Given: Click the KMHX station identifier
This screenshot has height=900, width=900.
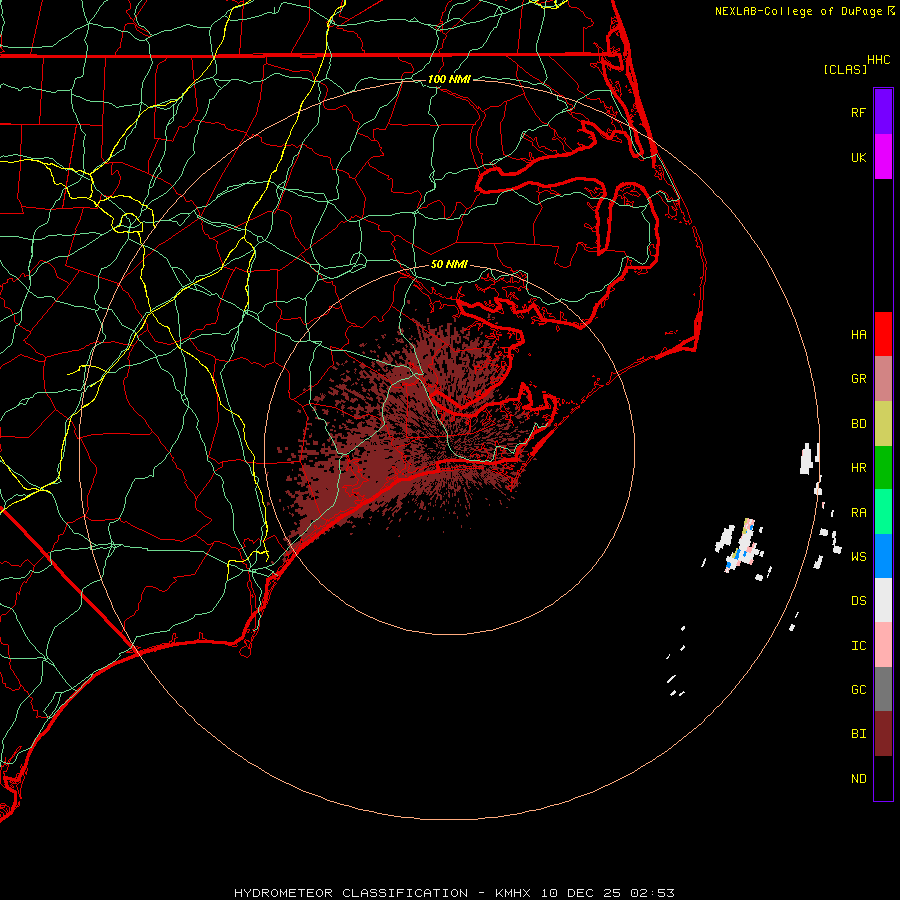Looking at the screenshot, I should pos(513,893).
